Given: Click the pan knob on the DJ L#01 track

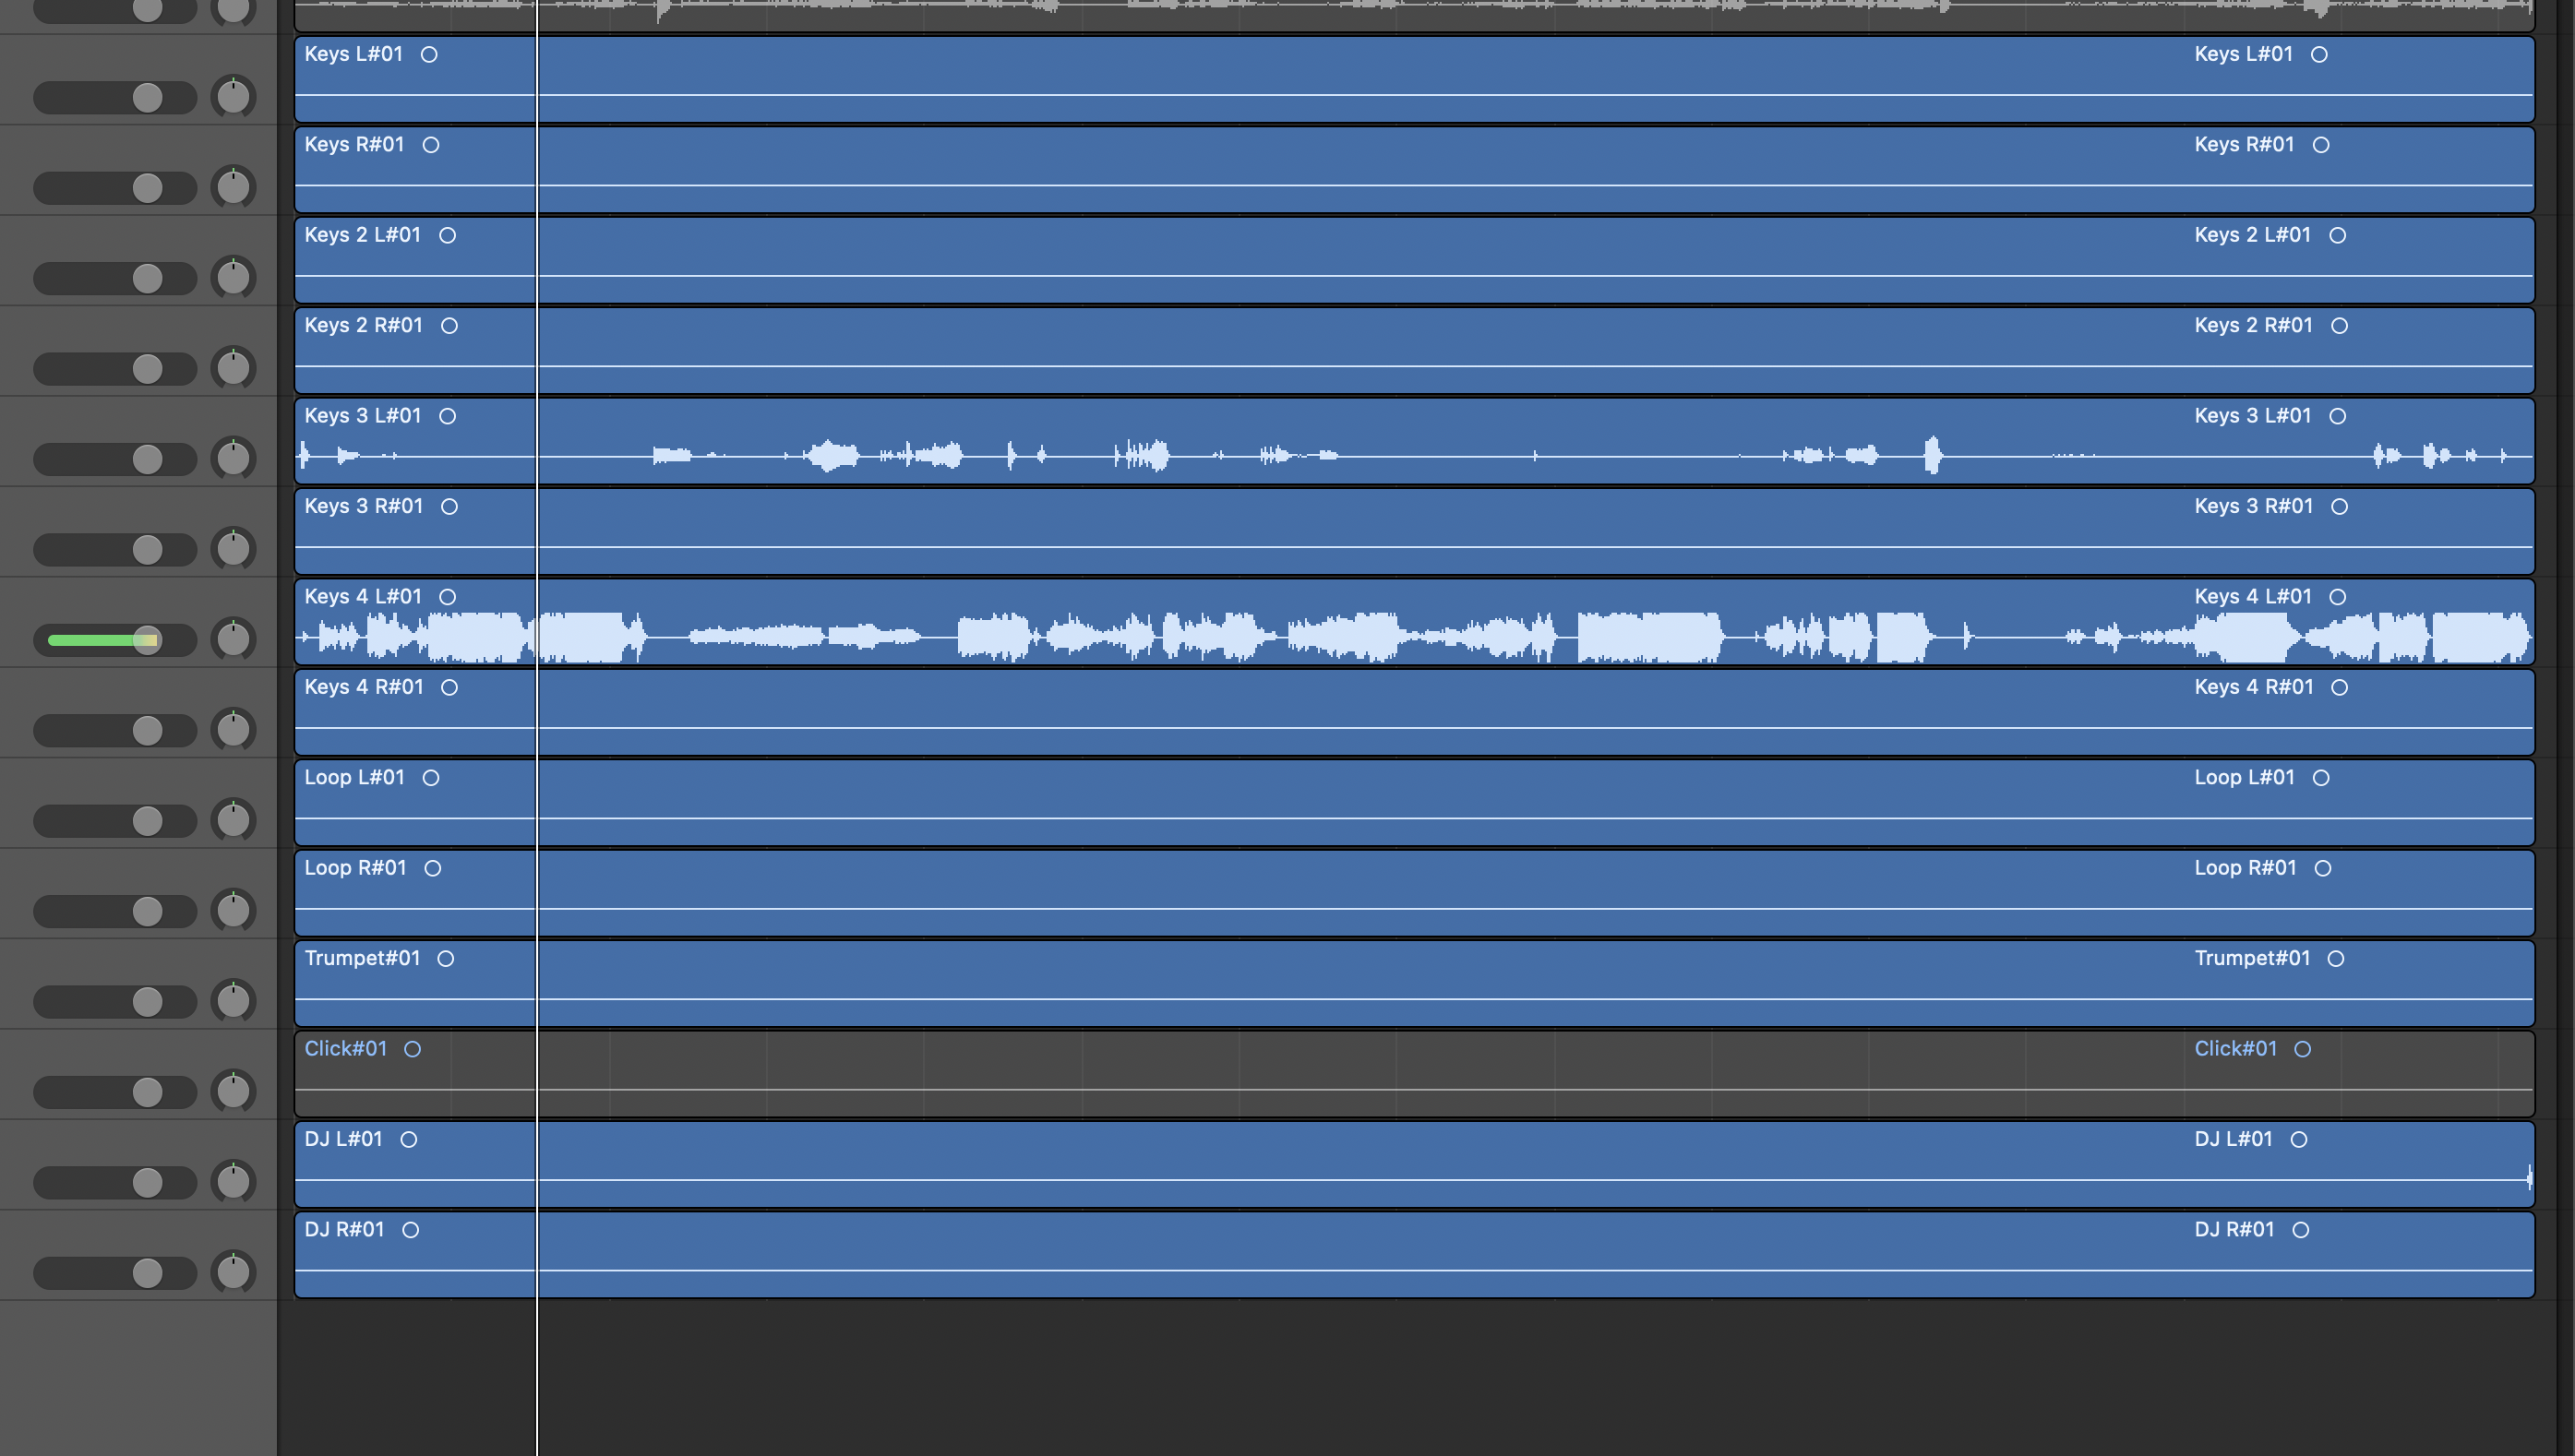Looking at the screenshot, I should 233,1182.
